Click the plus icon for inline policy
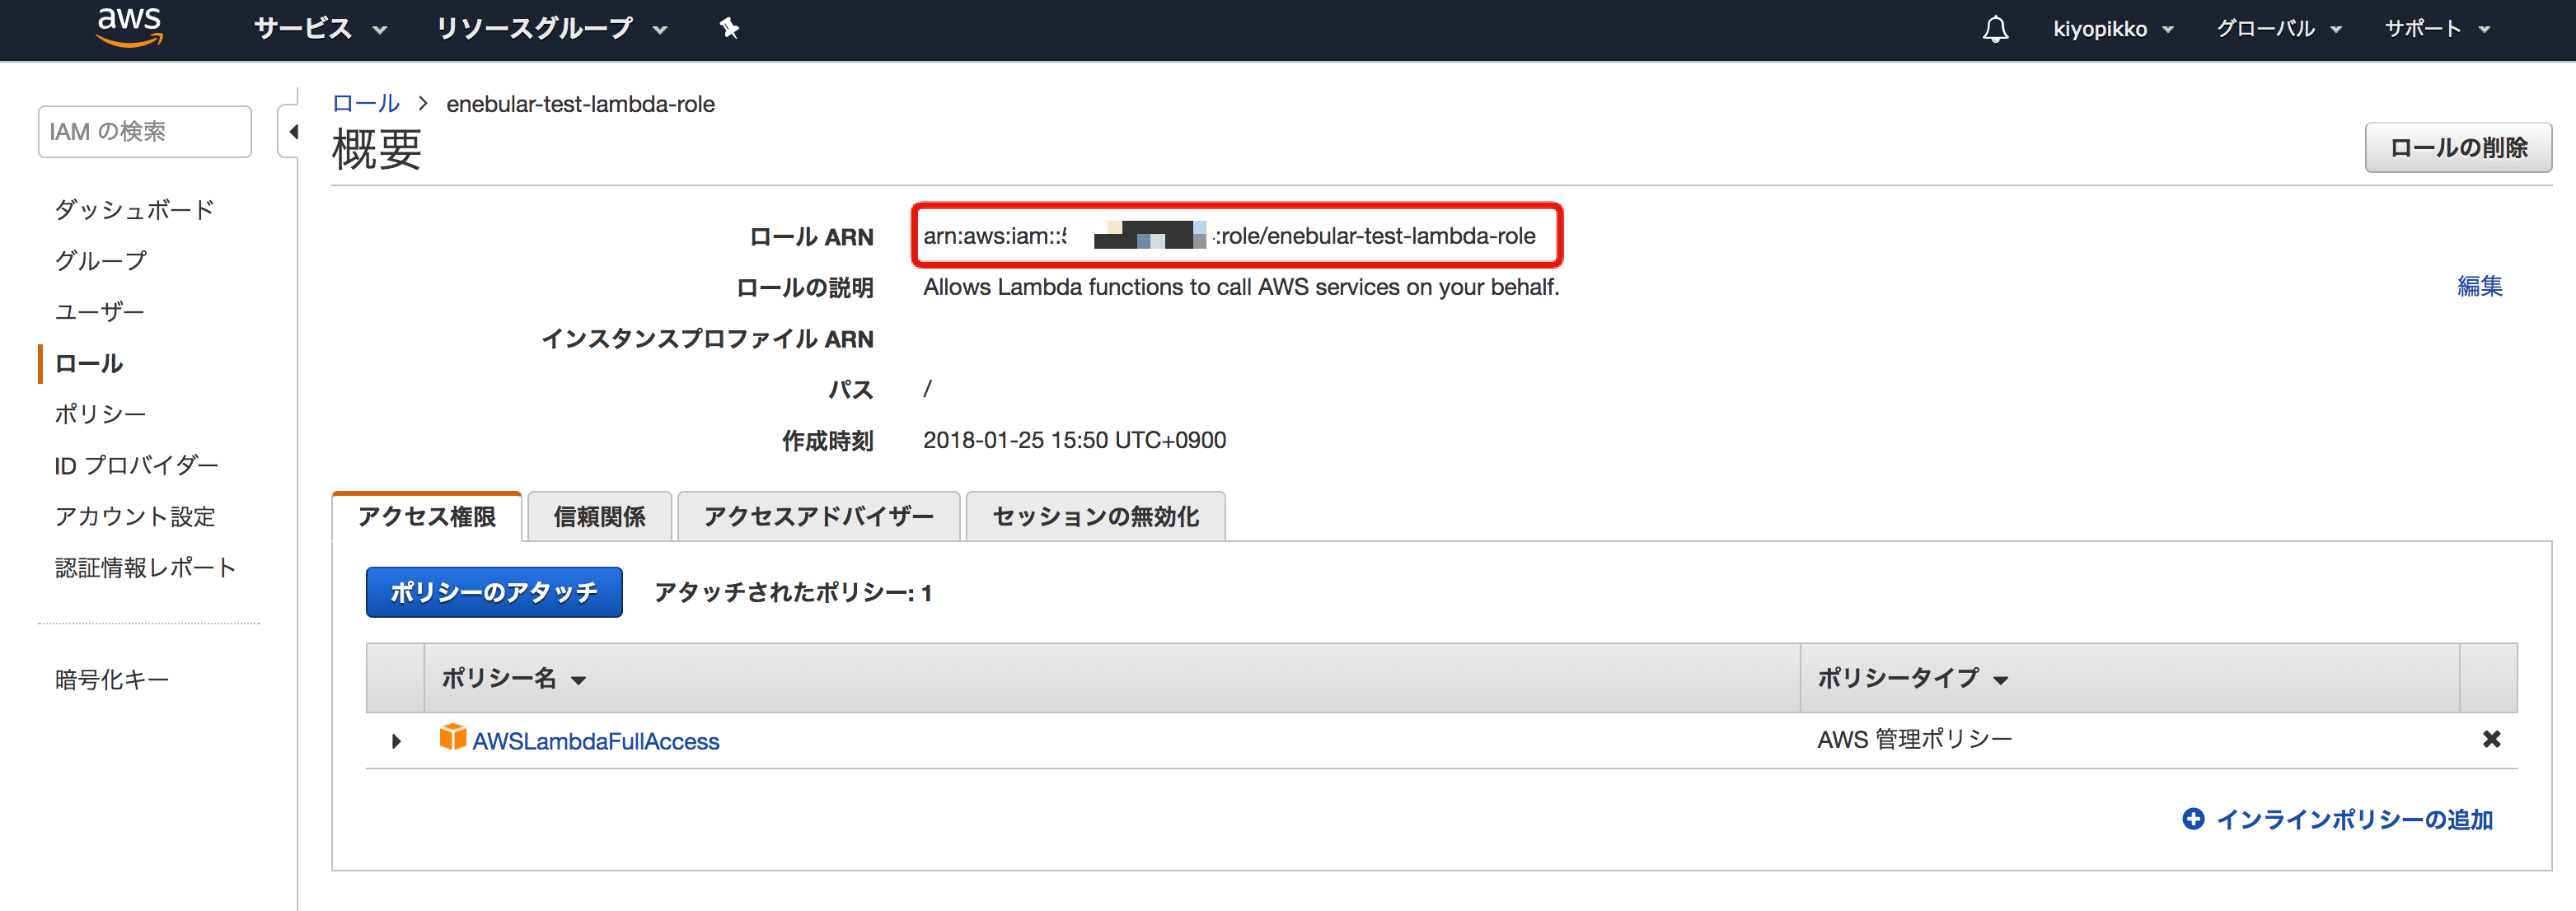 coord(2192,819)
